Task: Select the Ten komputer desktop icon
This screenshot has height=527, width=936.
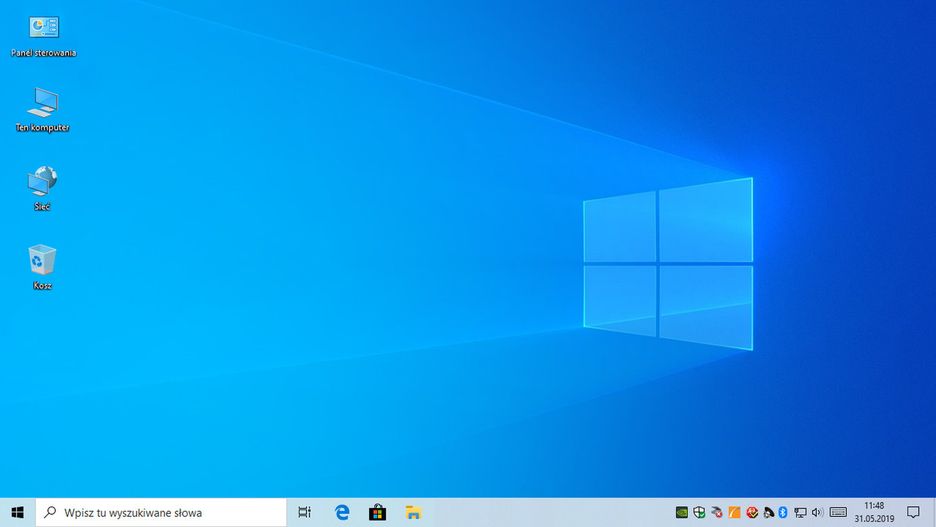Action: coord(43,102)
